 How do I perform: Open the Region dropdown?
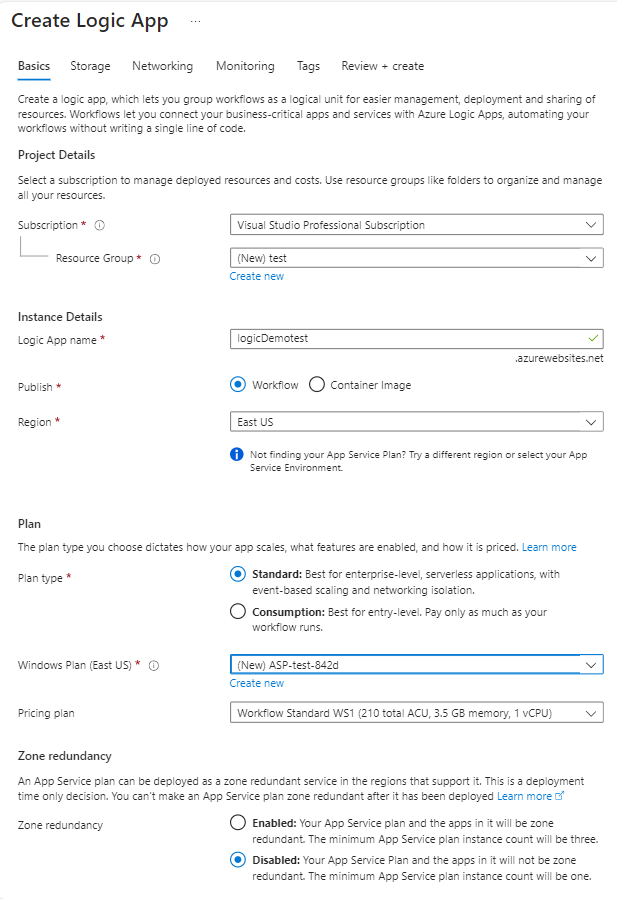pos(416,422)
